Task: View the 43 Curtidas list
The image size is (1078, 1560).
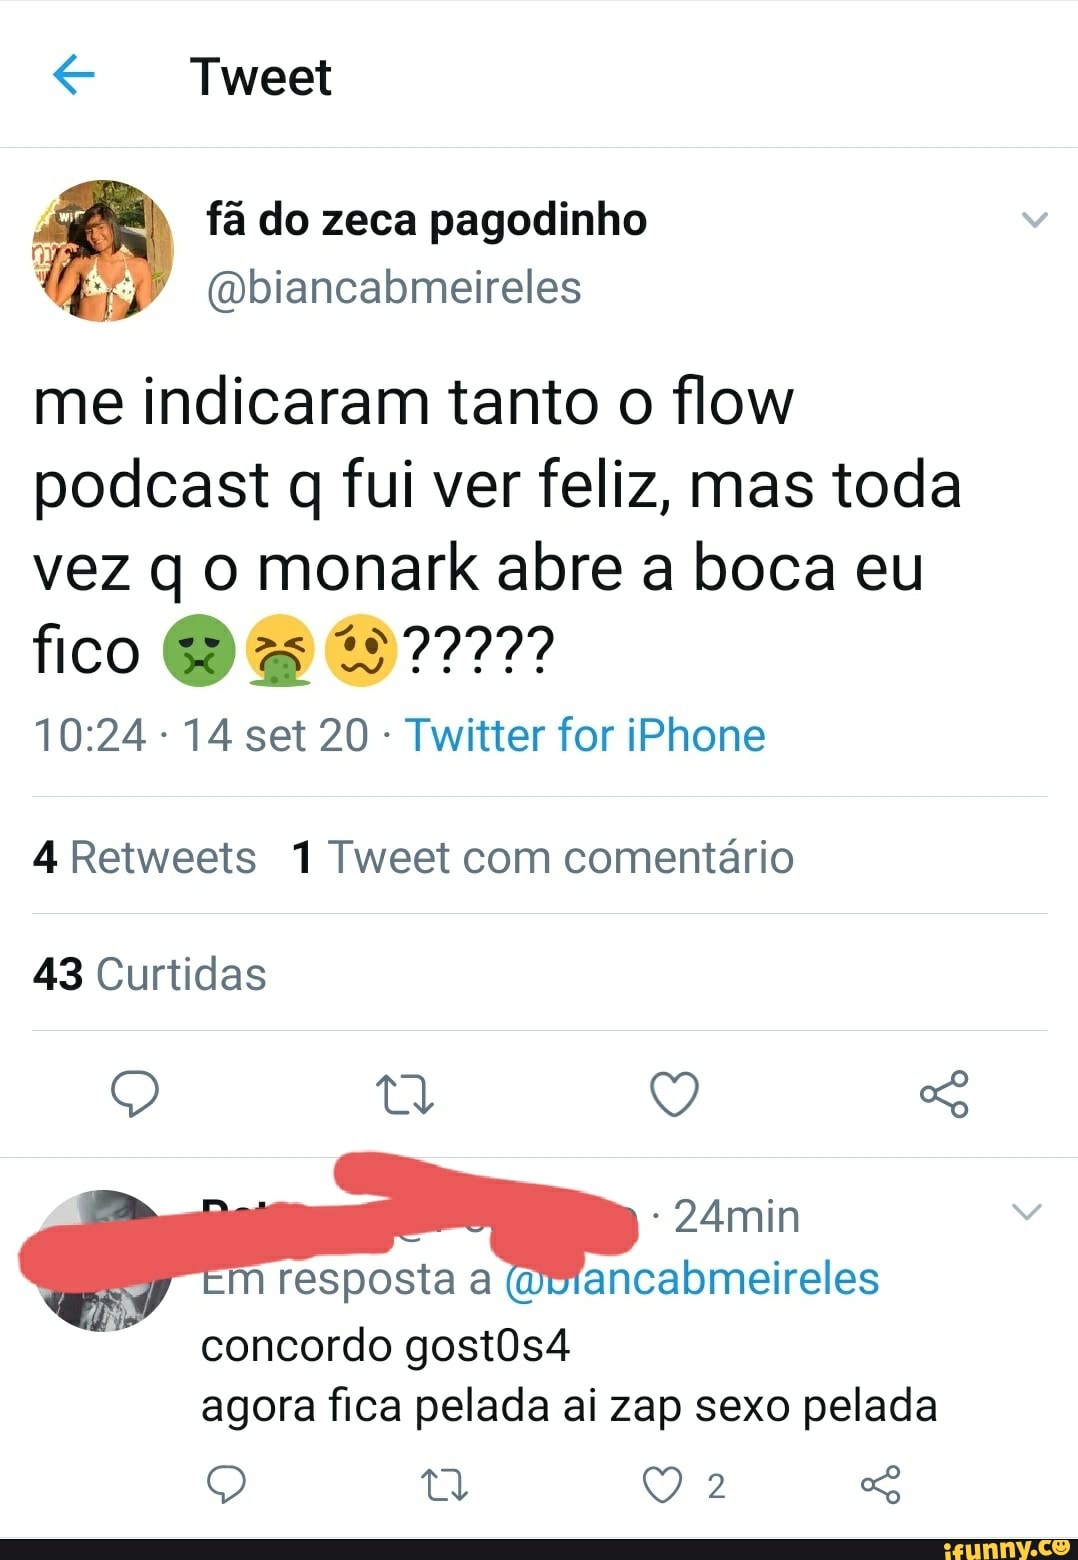Action: tap(150, 973)
